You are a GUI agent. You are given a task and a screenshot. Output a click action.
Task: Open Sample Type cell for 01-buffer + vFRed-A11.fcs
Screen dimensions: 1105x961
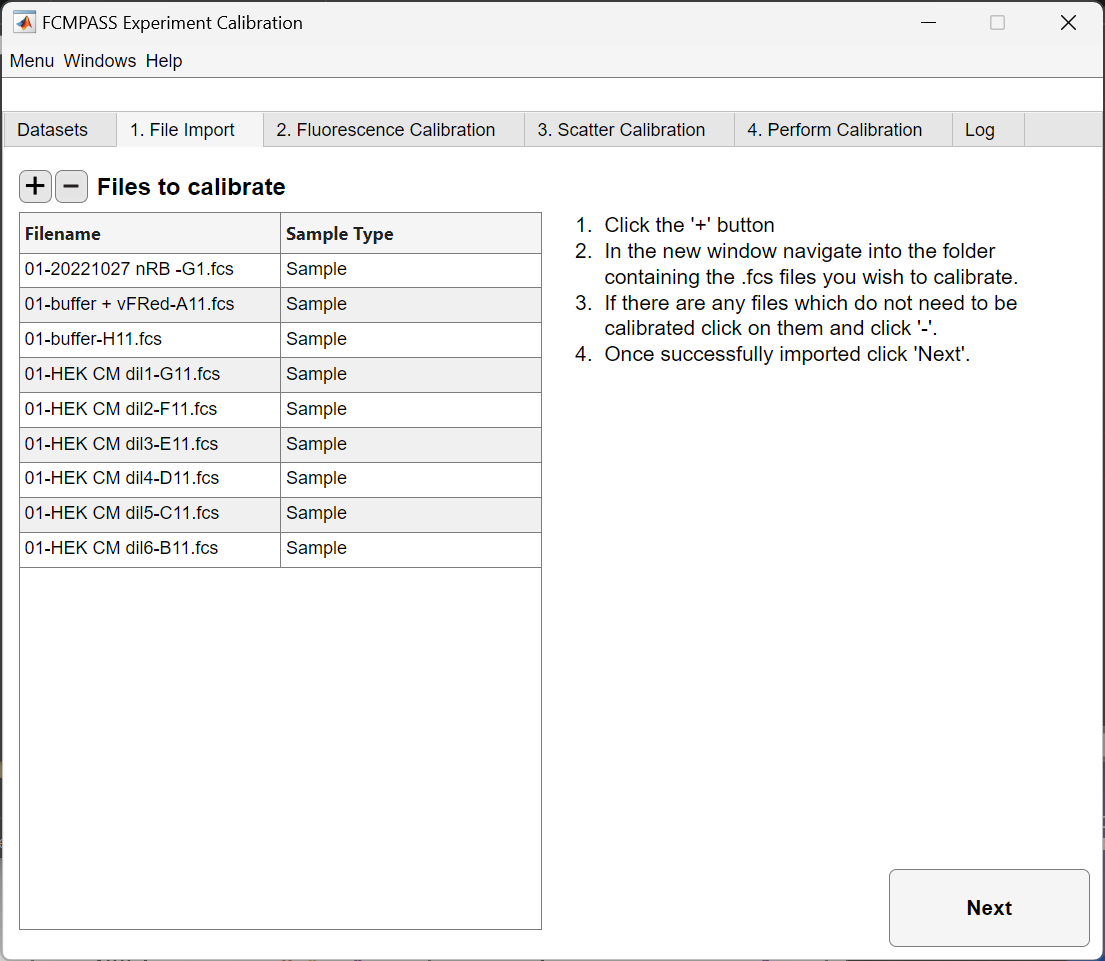click(x=411, y=305)
